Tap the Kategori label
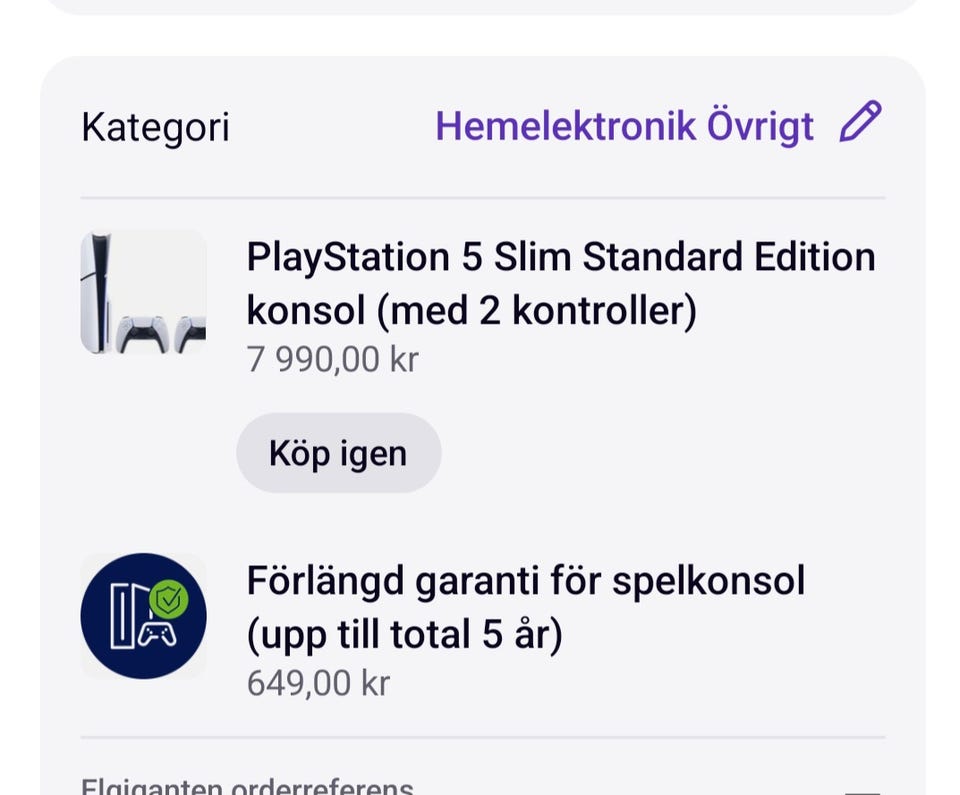 point(155,128)
